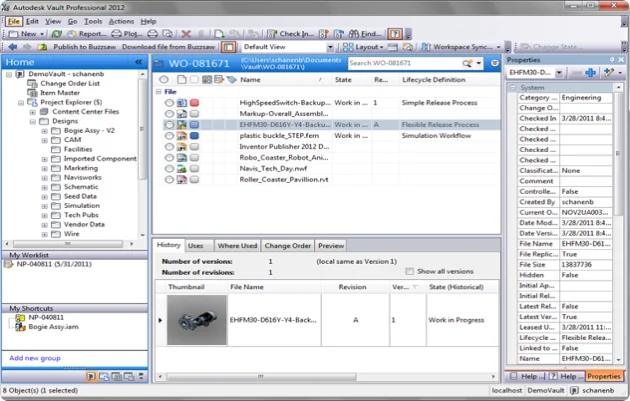Switch to the Preview tab
Image resolution: width=630 pixels, height=401 pixels.
331,246
